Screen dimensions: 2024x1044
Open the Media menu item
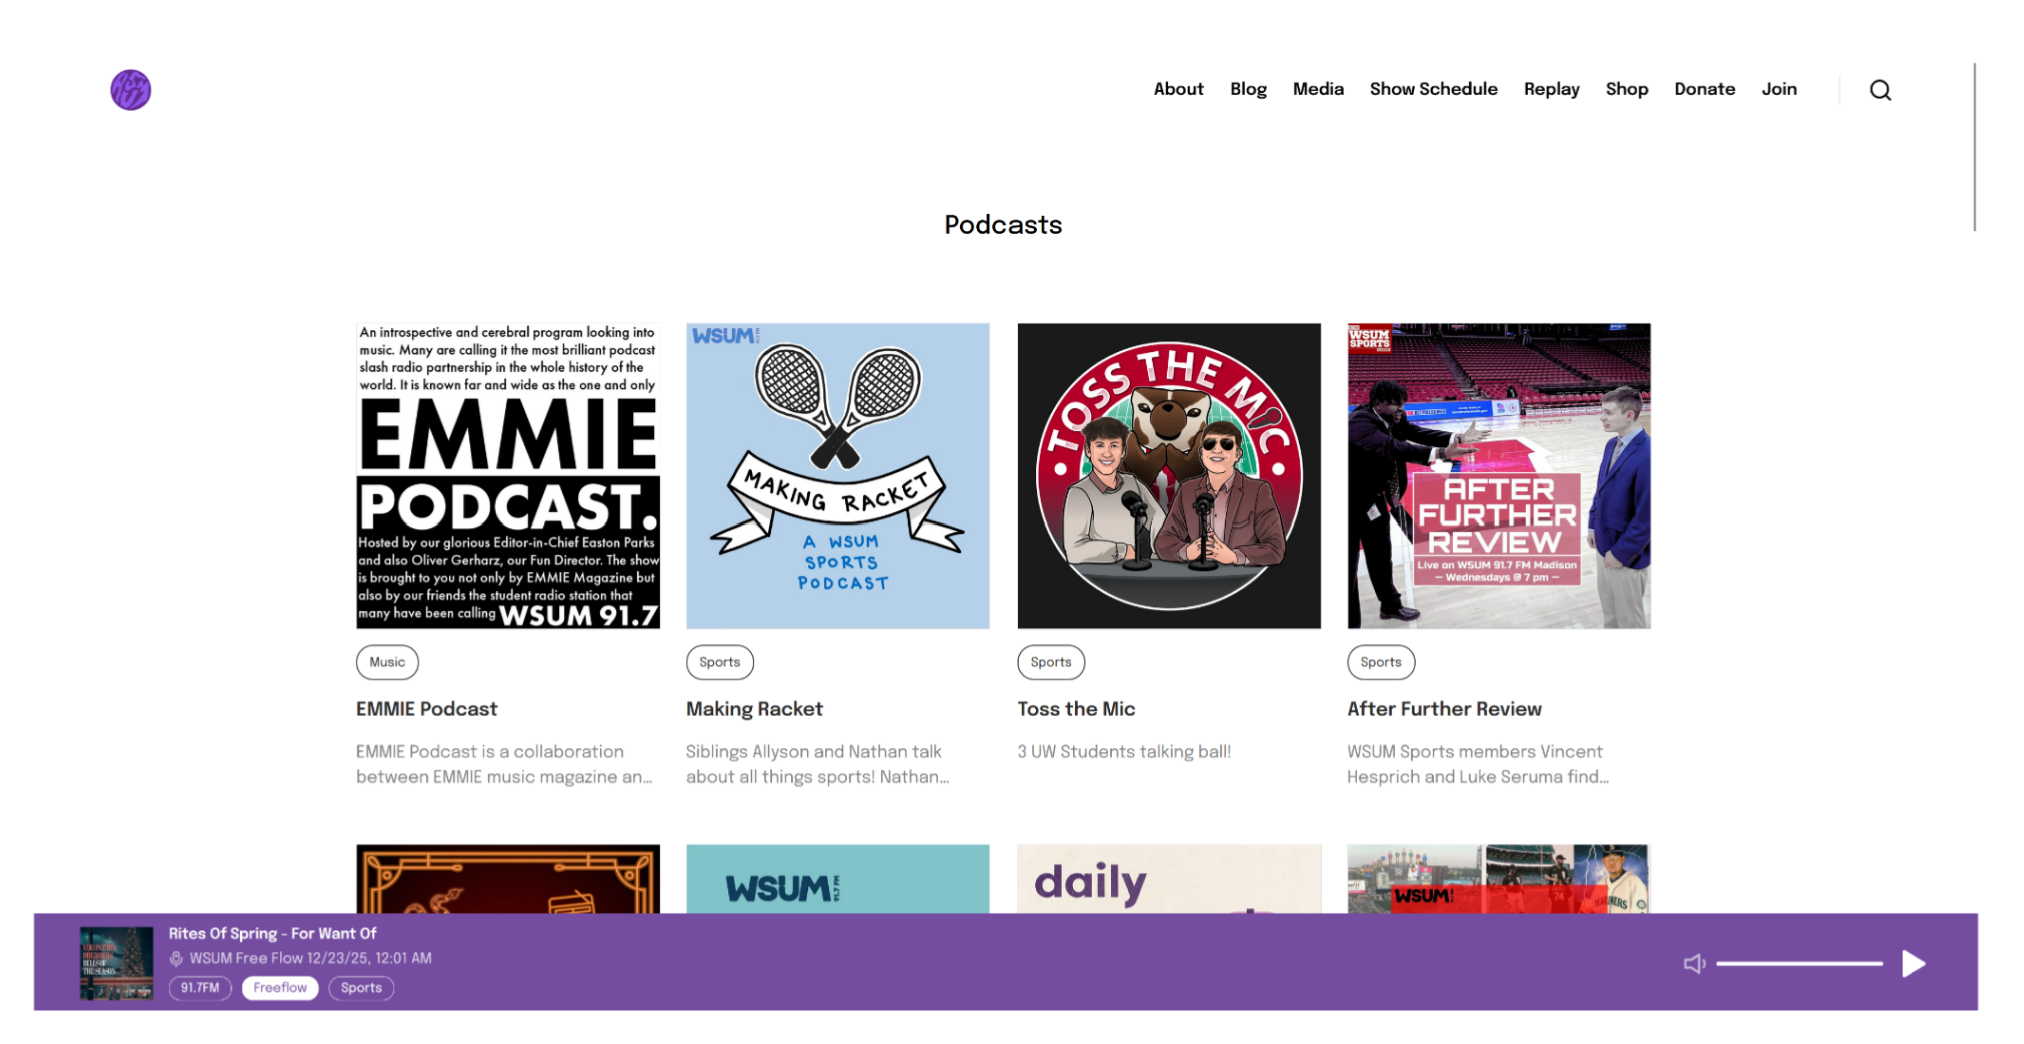pyautogui.click(x=1318, y=89)
